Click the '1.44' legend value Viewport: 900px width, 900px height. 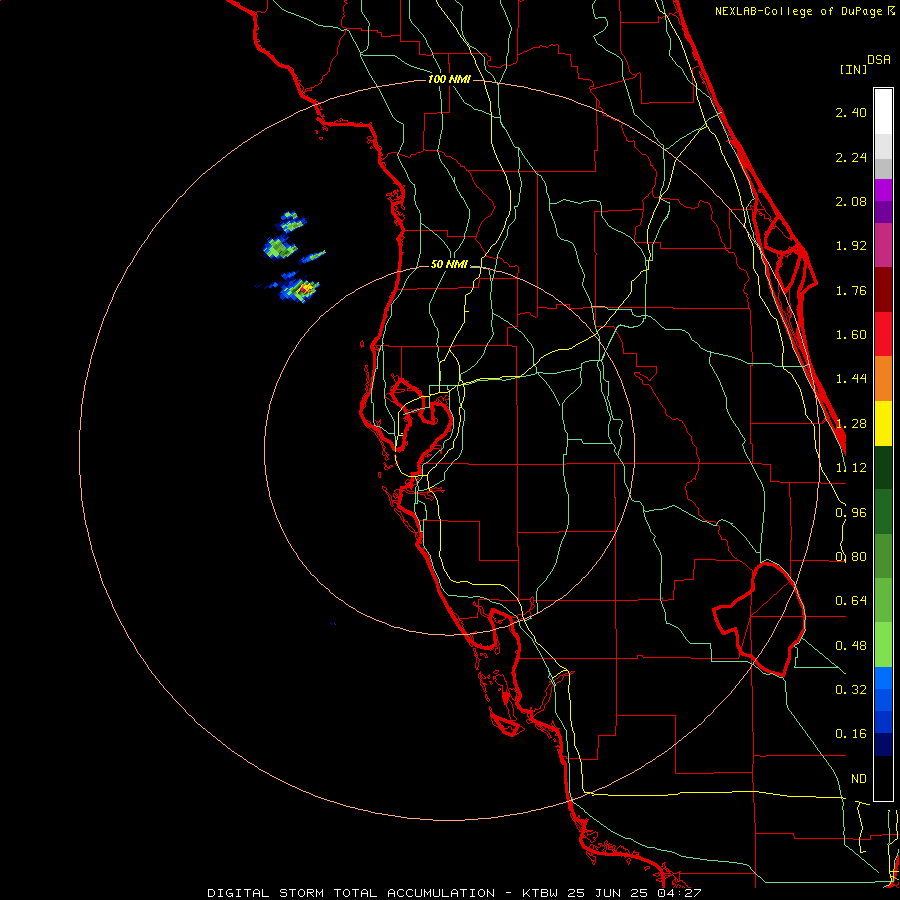(x=851, y=379)
